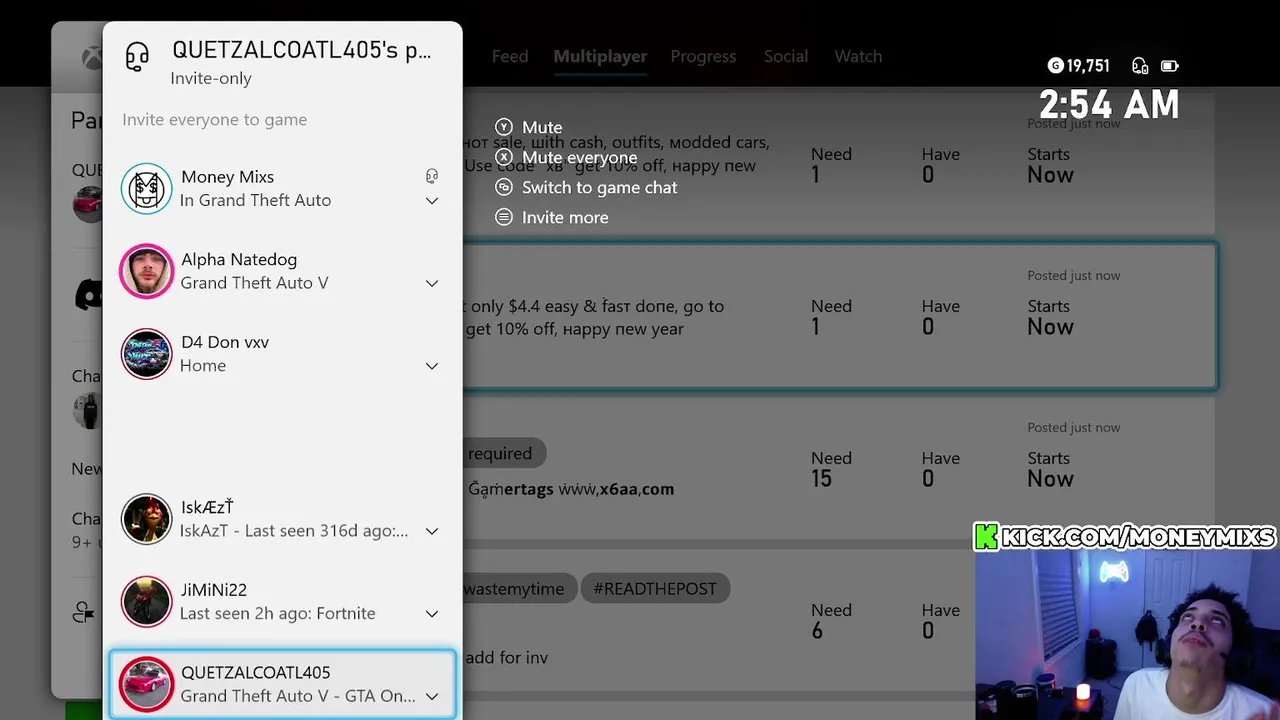This screenshot has height=720, width=1280.
Task: Click the Invite-only party status text
Action: [211, 78]
